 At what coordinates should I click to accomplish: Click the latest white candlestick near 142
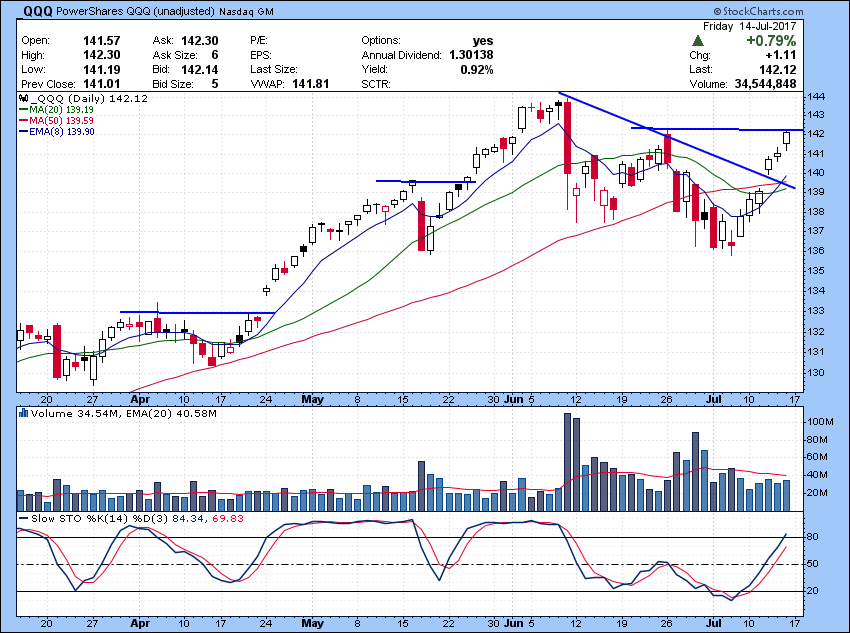[x=787, y=138]
